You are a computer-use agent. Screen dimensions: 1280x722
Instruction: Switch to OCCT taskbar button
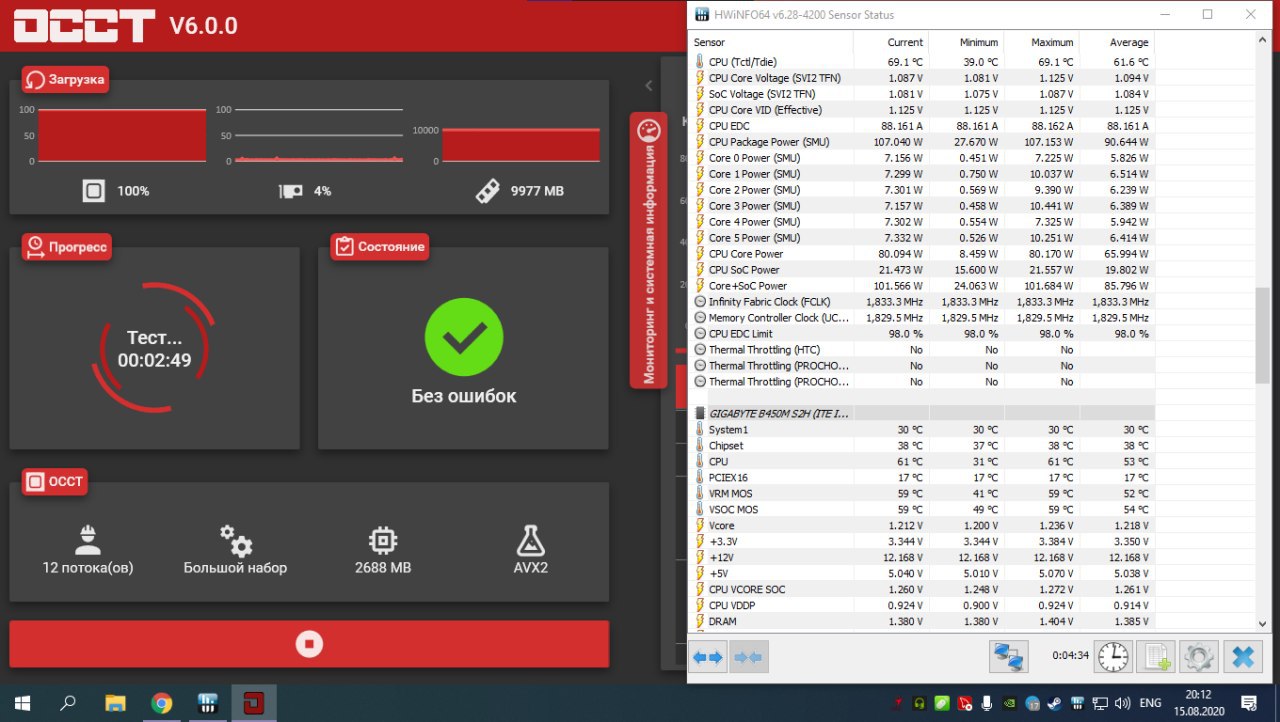pyautogui.click(x=254, y=703)
